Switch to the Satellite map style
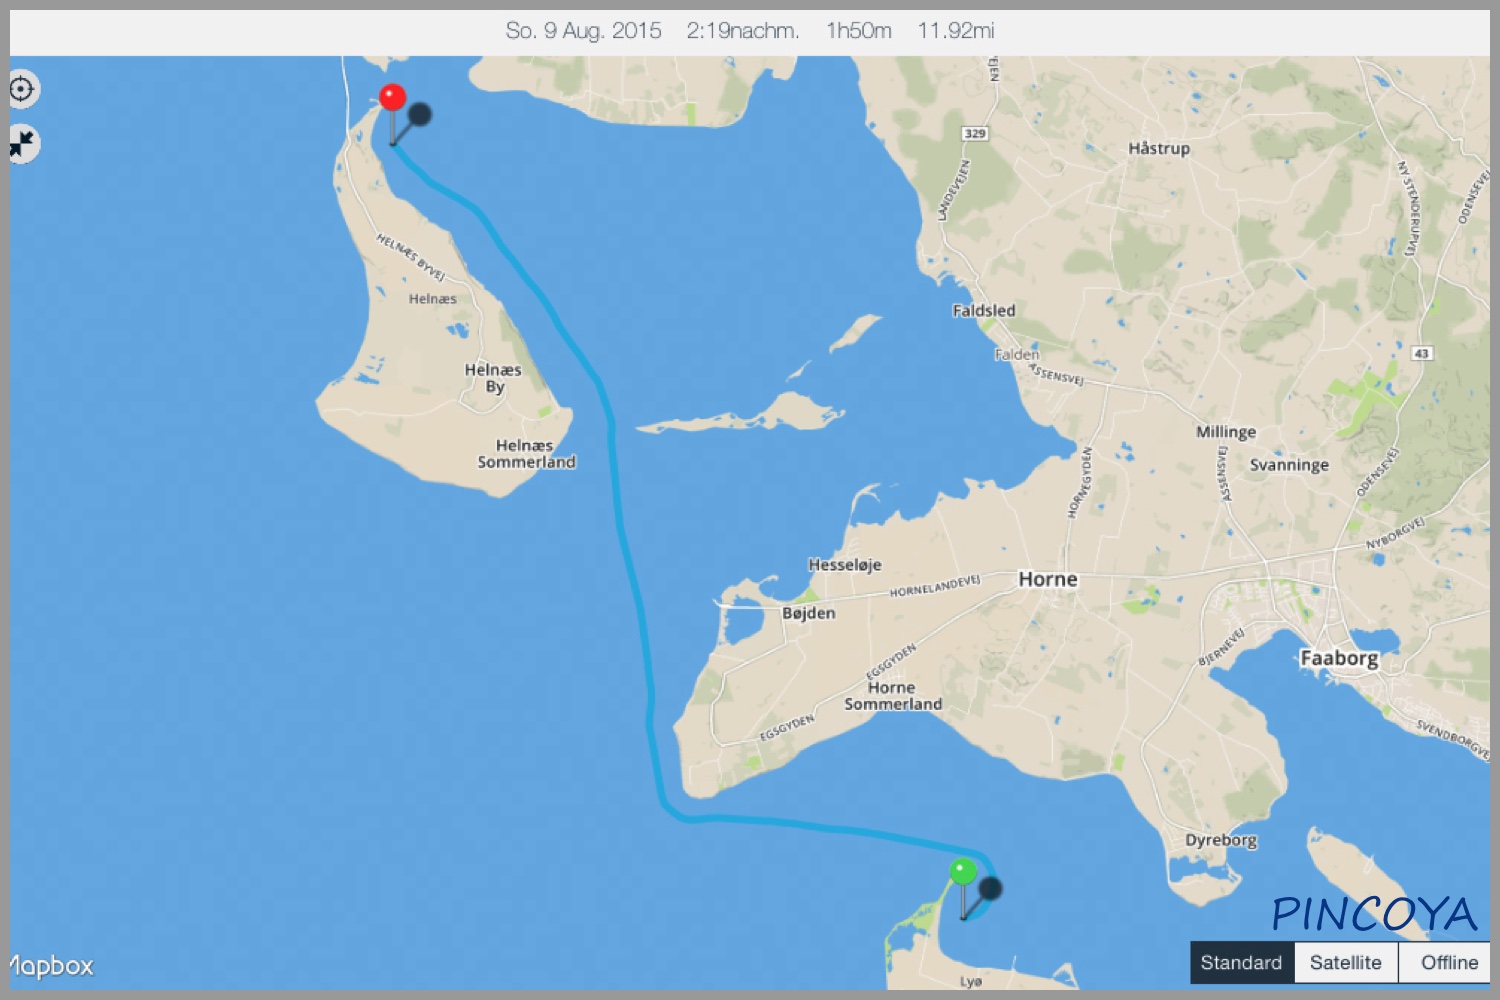Viewport: 1500px width, 1000px height. click(x=1346, y=963)
